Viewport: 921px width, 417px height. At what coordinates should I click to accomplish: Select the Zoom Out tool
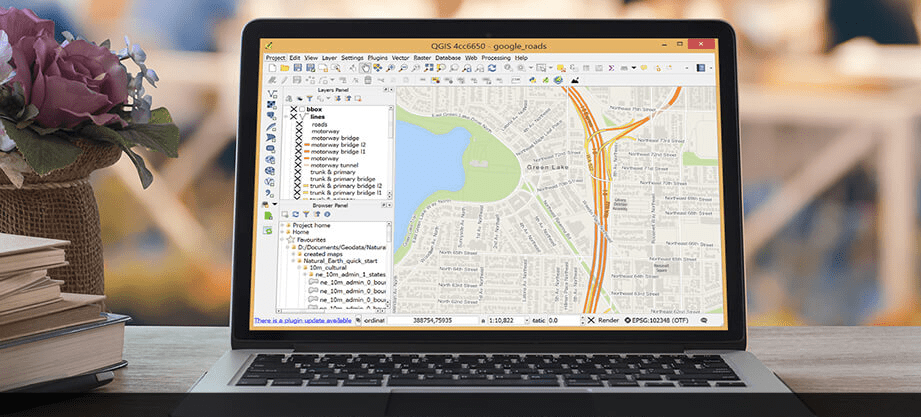coord(403,68)
